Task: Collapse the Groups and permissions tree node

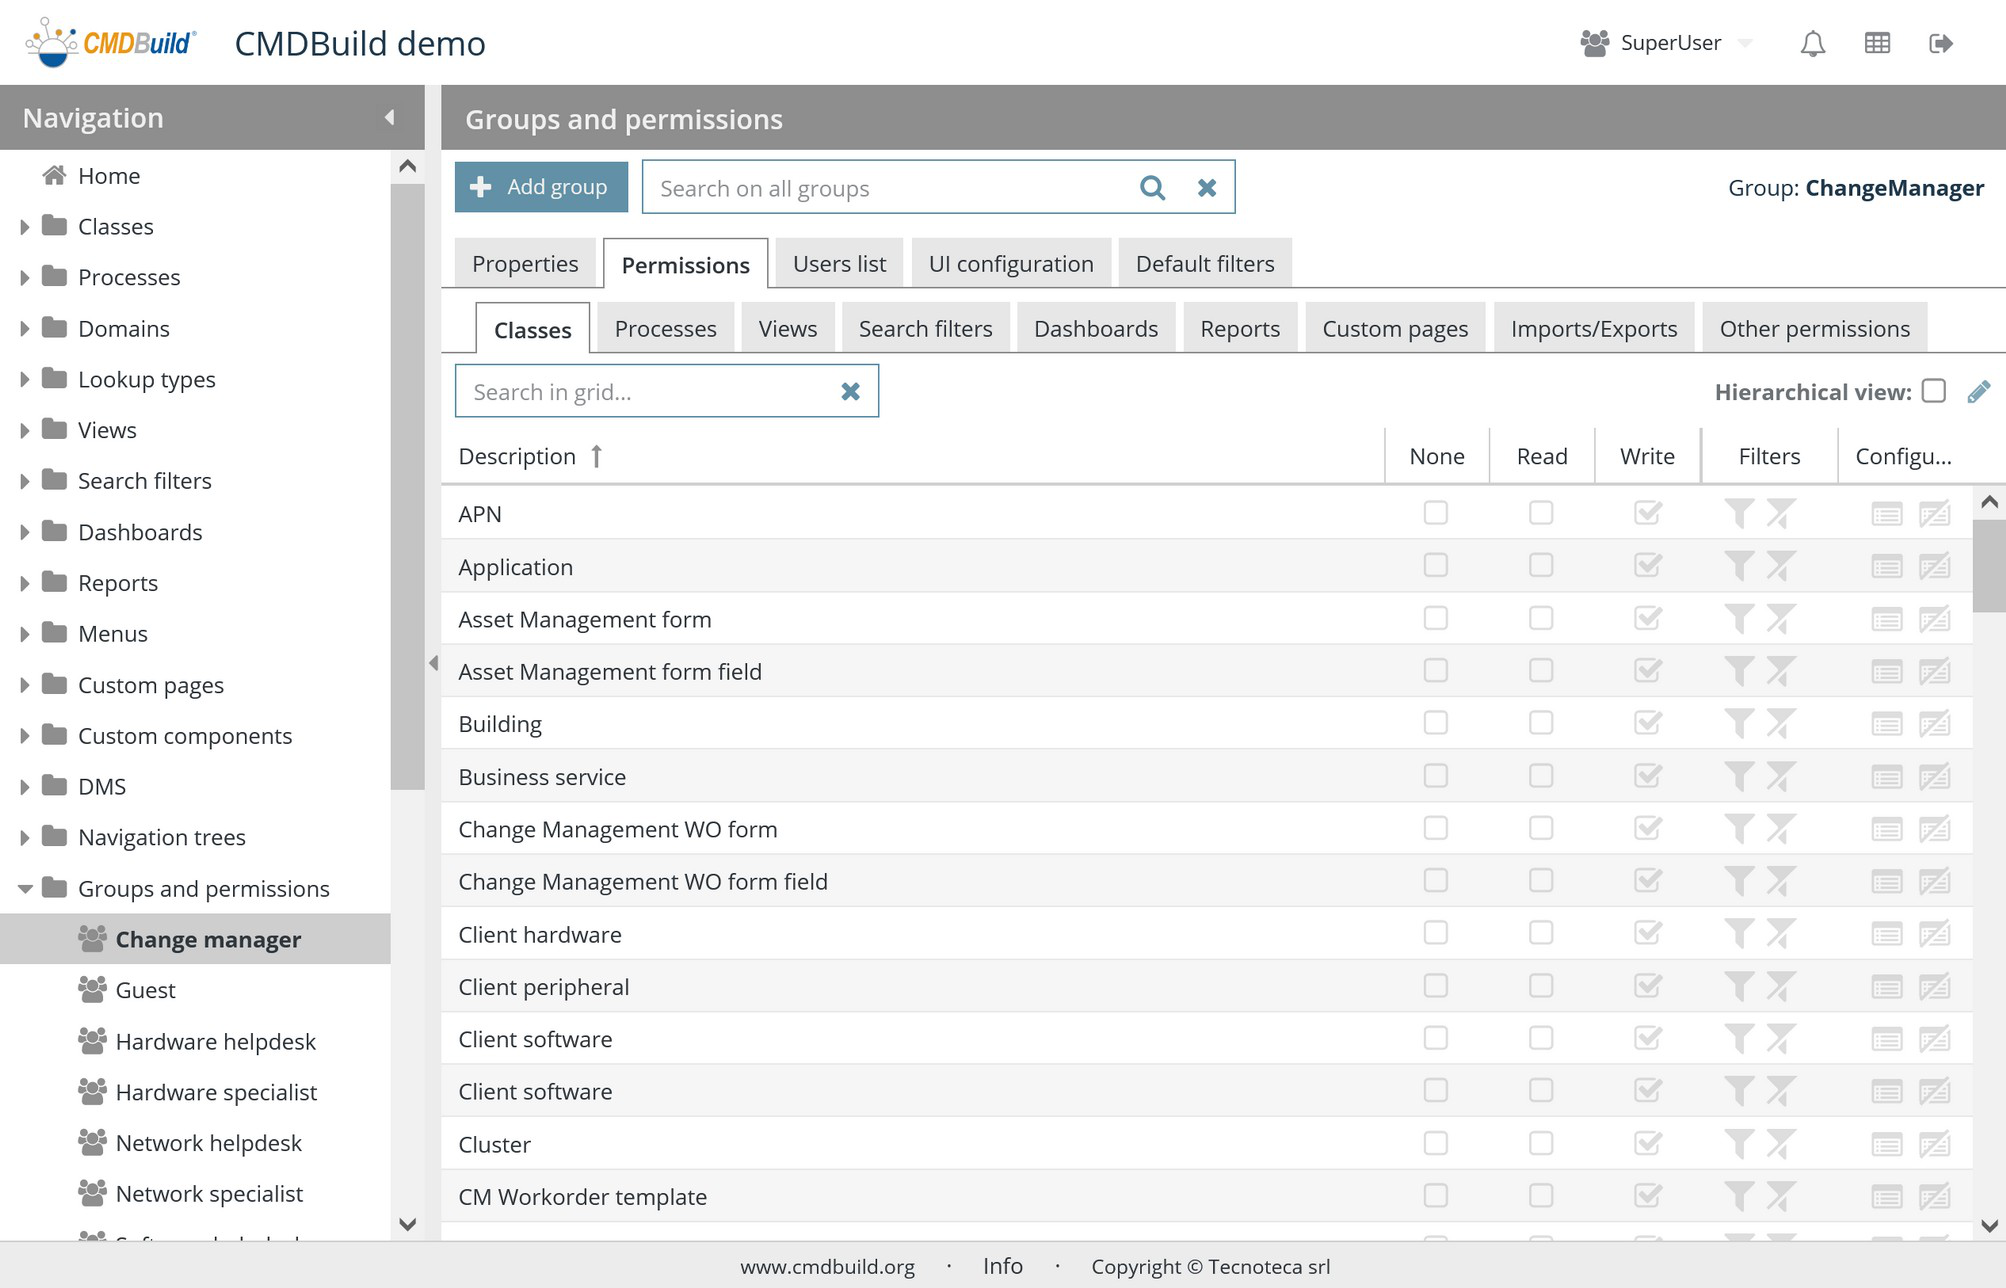Action: coord(24,889)
